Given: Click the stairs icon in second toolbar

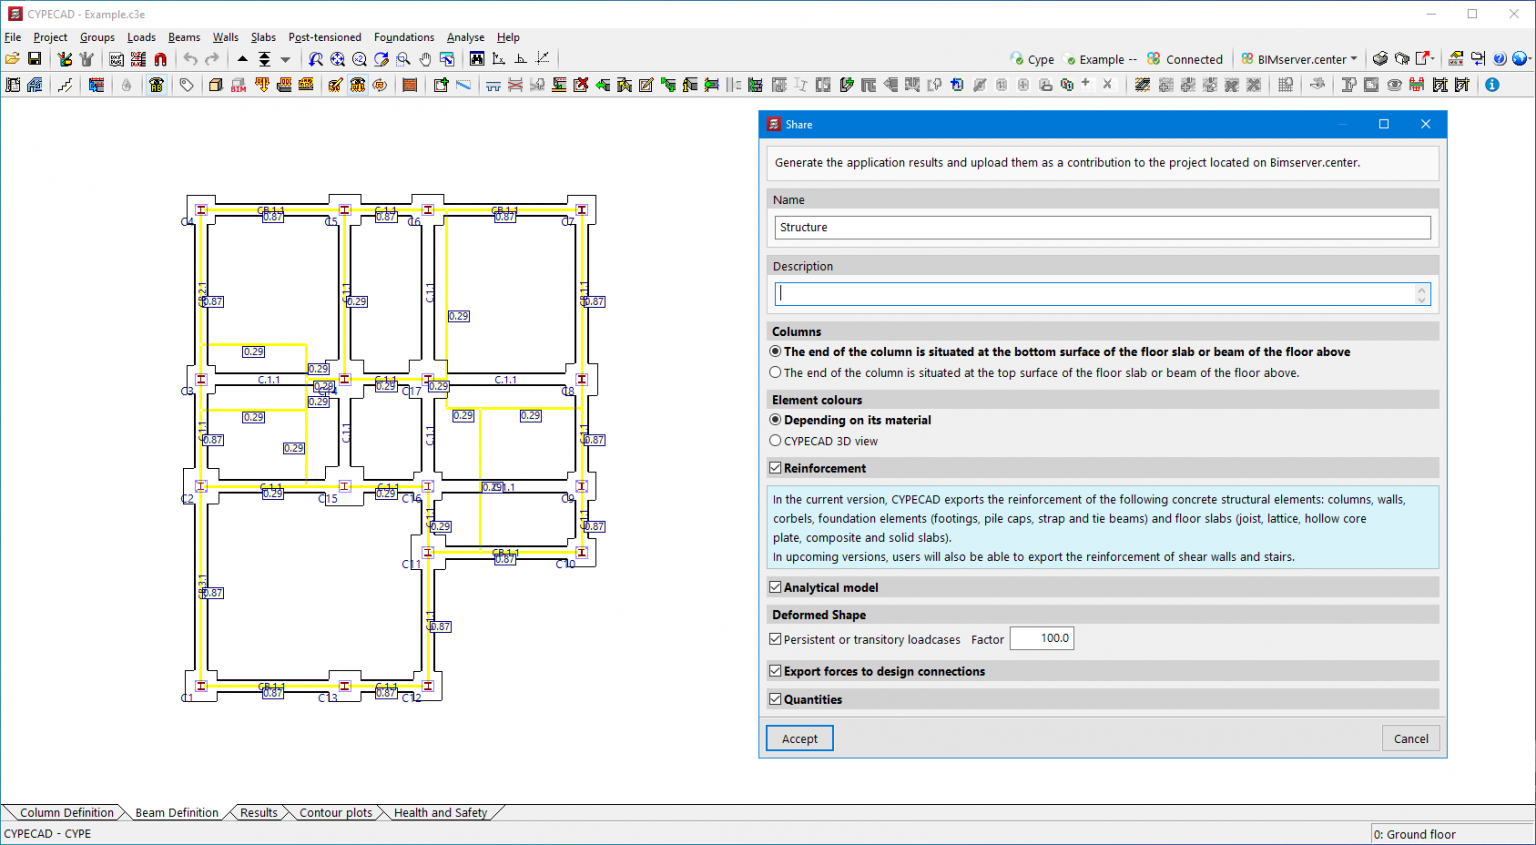Looking at the screenshot, I should (65, 85).
